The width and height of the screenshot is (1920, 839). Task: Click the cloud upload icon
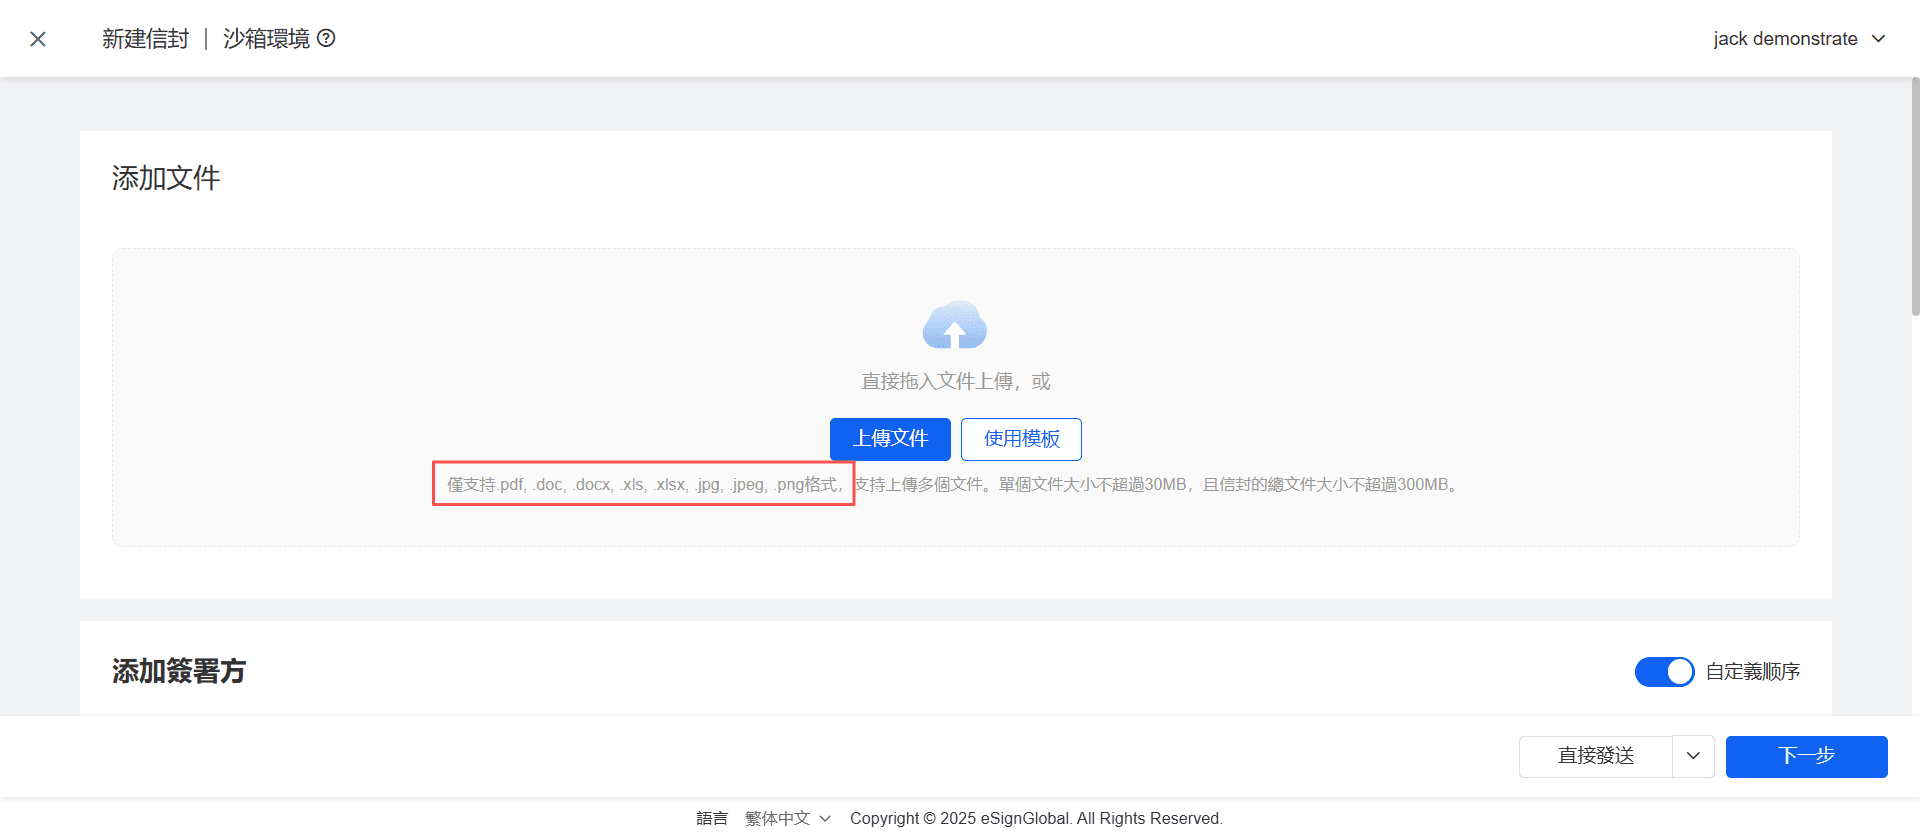[954, 325]
